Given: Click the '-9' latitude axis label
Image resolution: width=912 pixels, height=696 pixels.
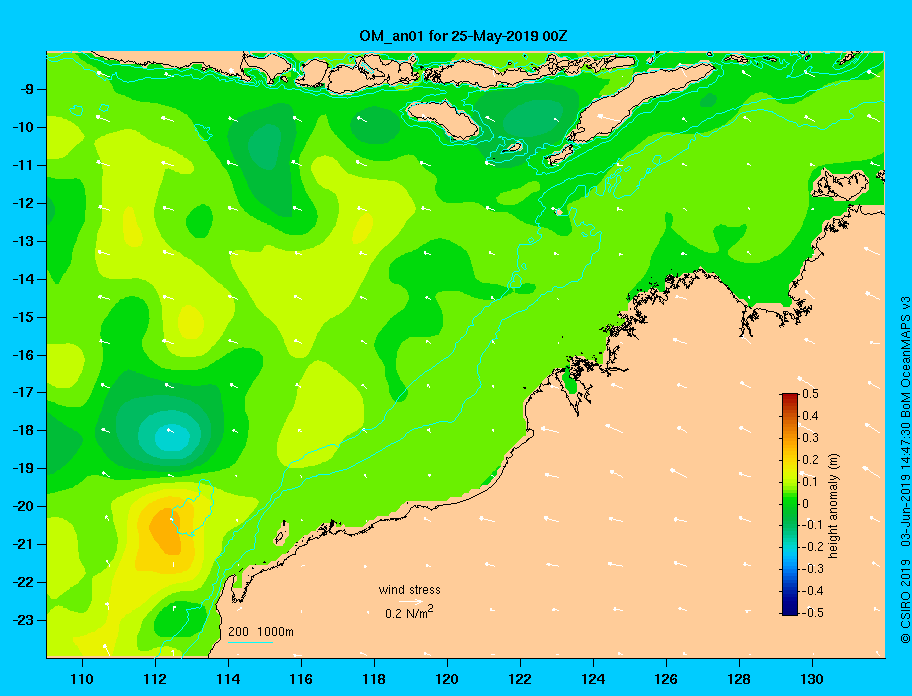Looking at the screenshot, I should [27, 90].
